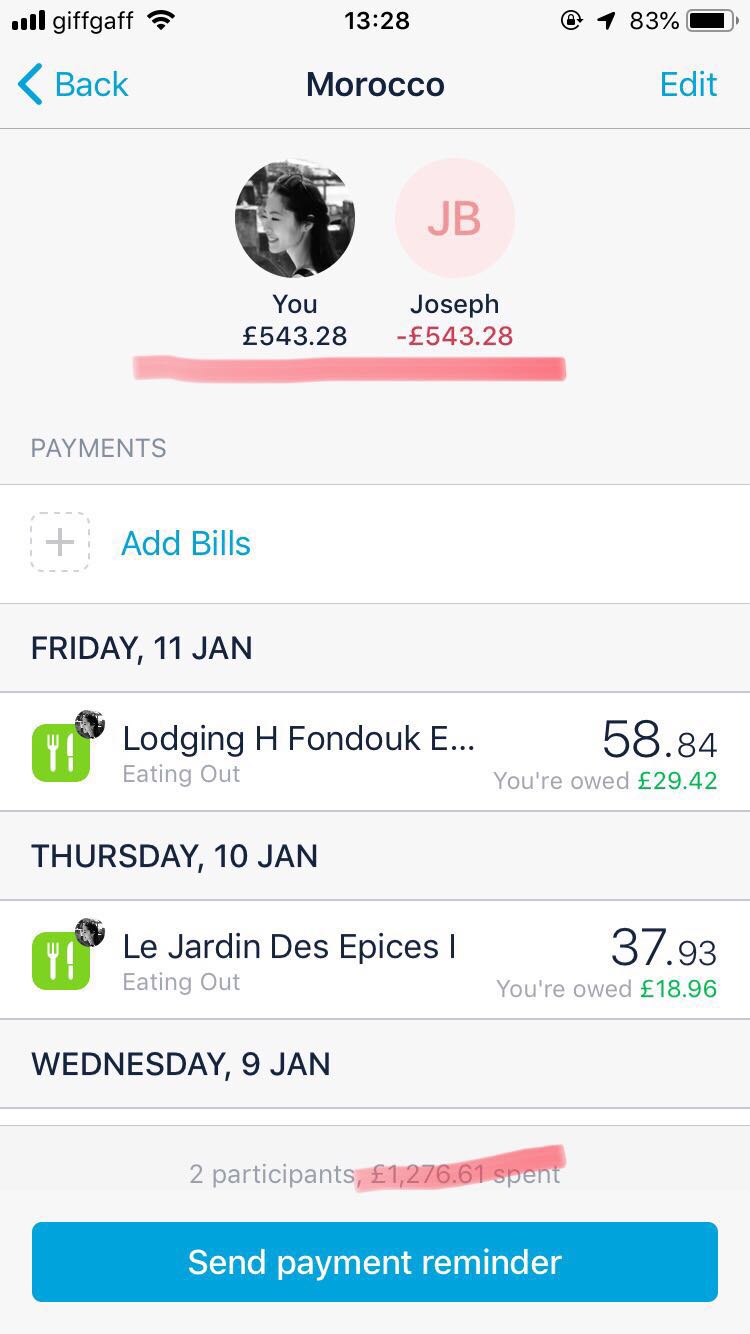Tap the green fork icon for Lodging H Fondouk

tap(61, 753)
